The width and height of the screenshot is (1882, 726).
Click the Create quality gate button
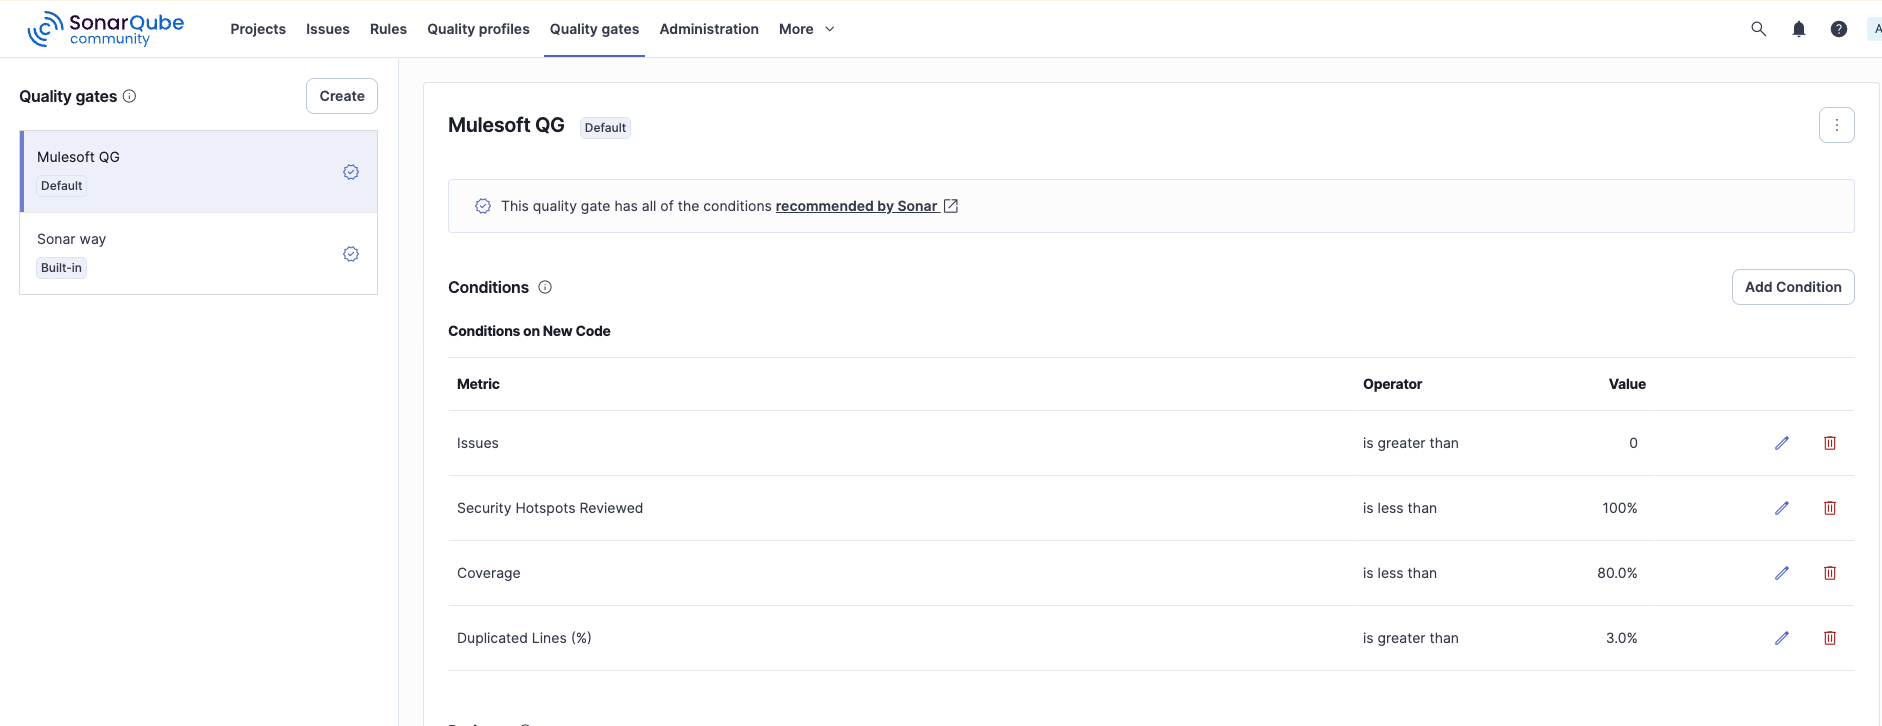click(x=342, y=96)
